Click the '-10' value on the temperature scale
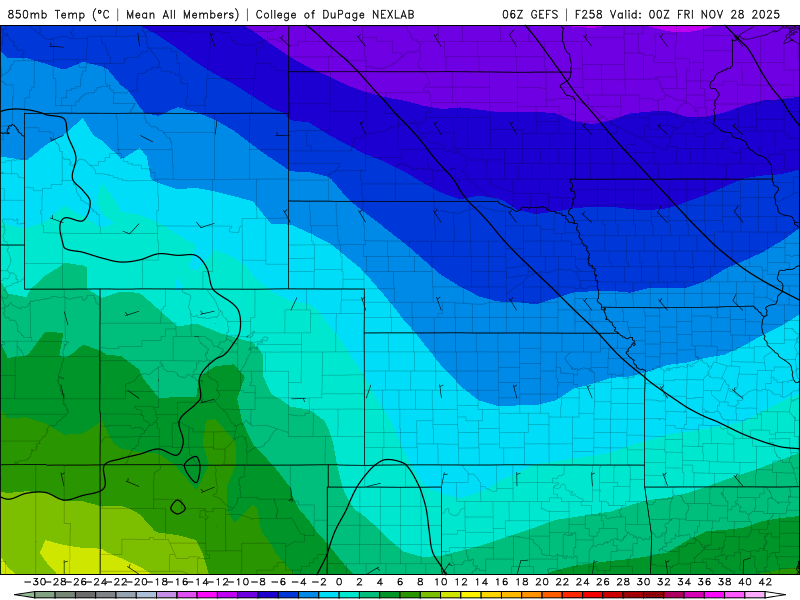This screenshot has width=800, height=600. coord(236,582)
